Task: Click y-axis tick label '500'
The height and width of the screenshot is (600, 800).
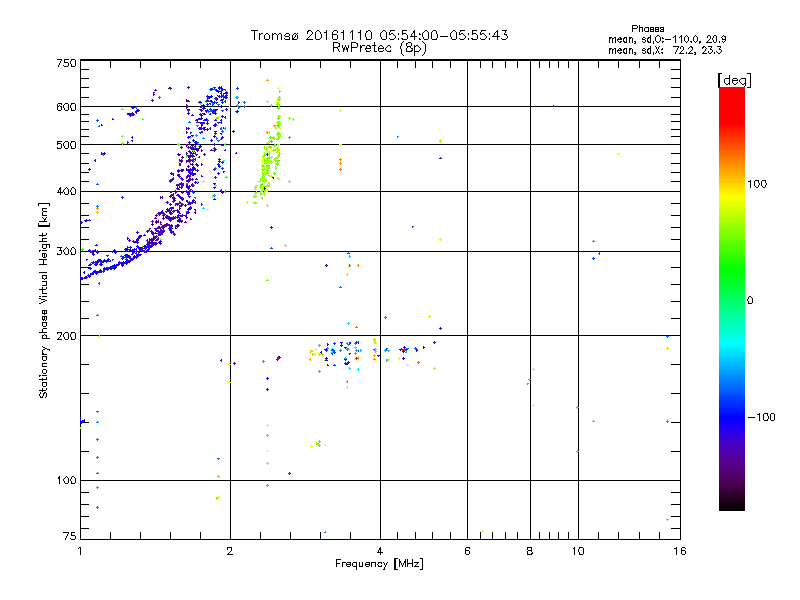Action: point(66,145)
